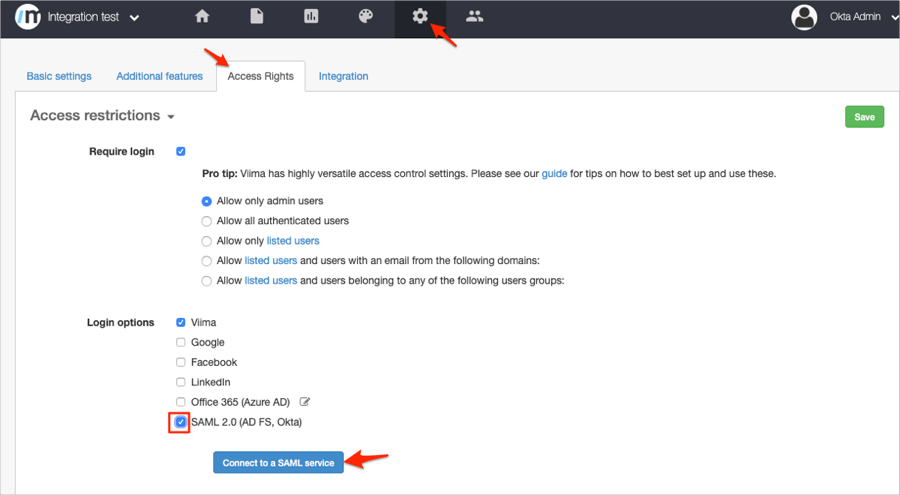The image size is (900, 495).
Task: Uncheck the SAML 2.0 login checkbox
Action: (x=181, y=422)
